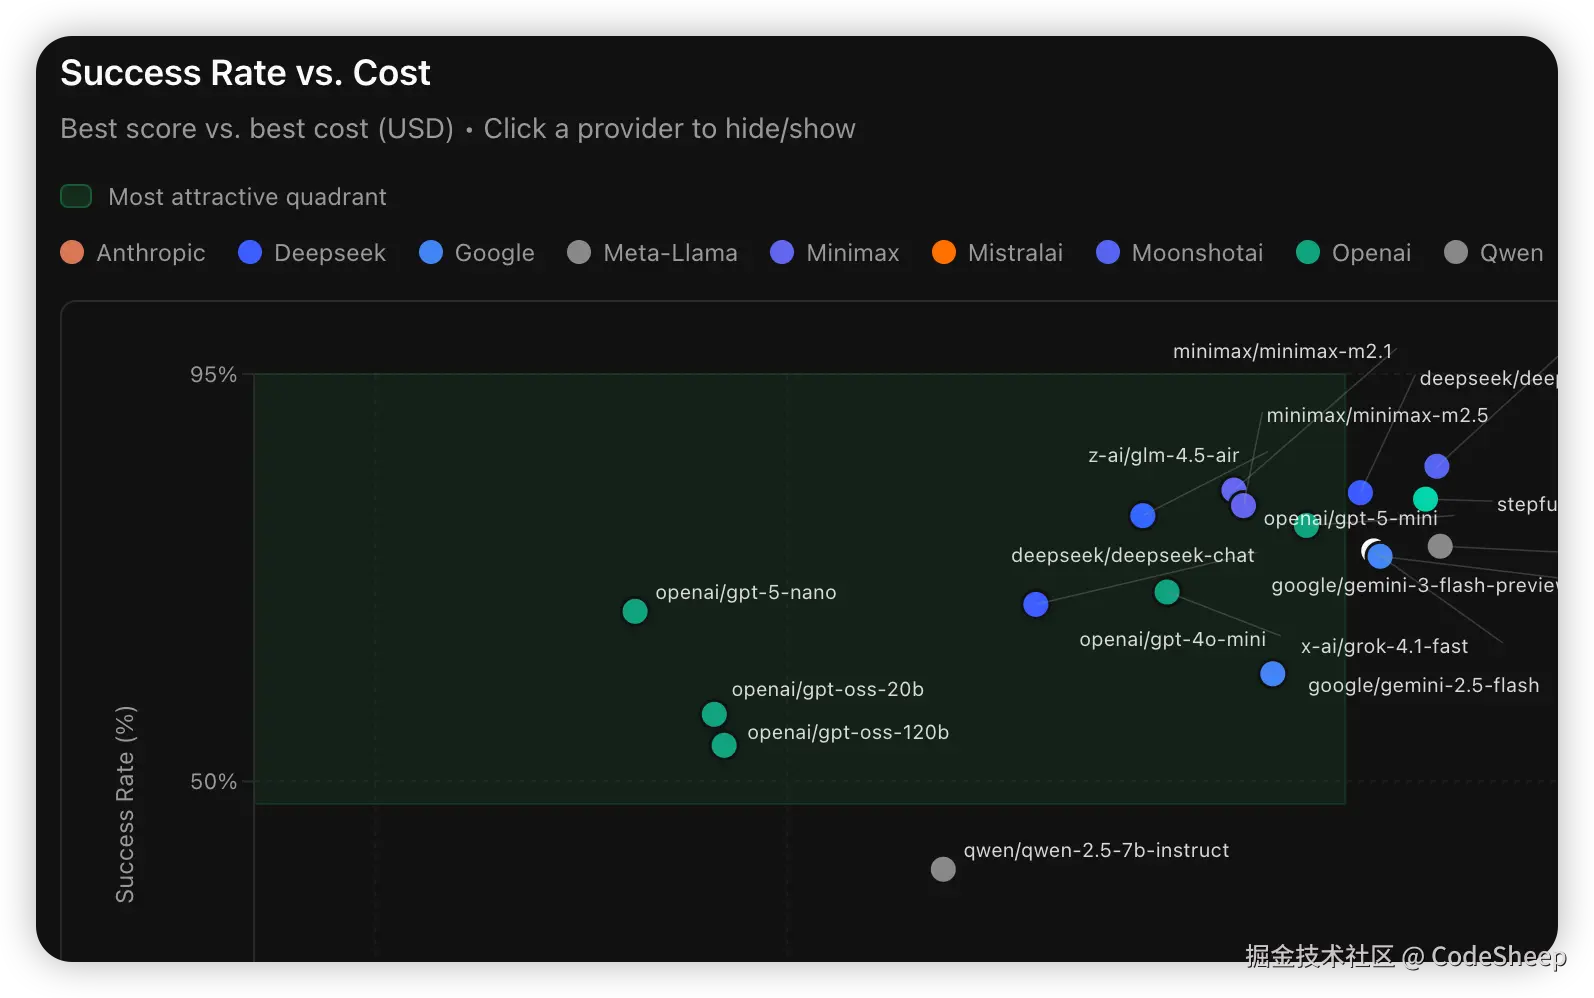Click the minimax/minimax-m2.5 label text
The width and height of the screenshot is (1594, 998).
(1377, 415)
